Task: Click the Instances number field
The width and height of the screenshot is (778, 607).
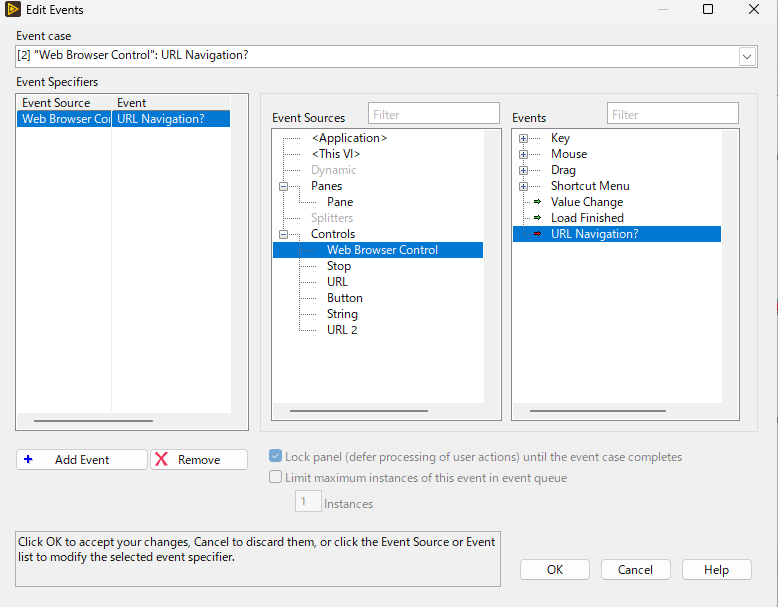Action: pyautogui.click(x=308, y=501)
